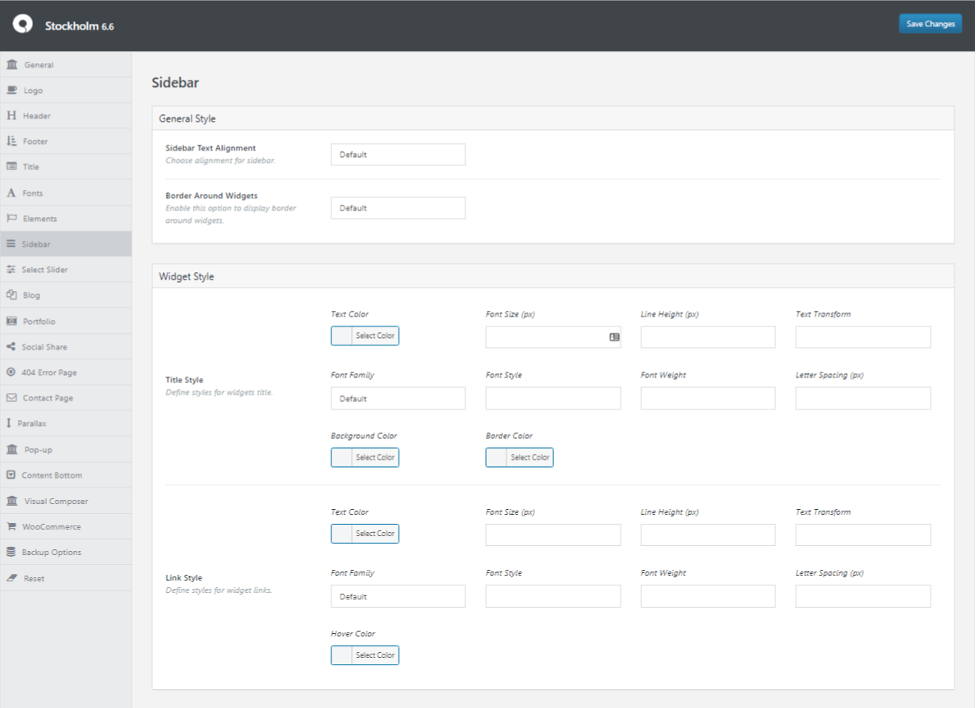Select Title Style Background Color

pyautogui.click(x=365, y=457)
